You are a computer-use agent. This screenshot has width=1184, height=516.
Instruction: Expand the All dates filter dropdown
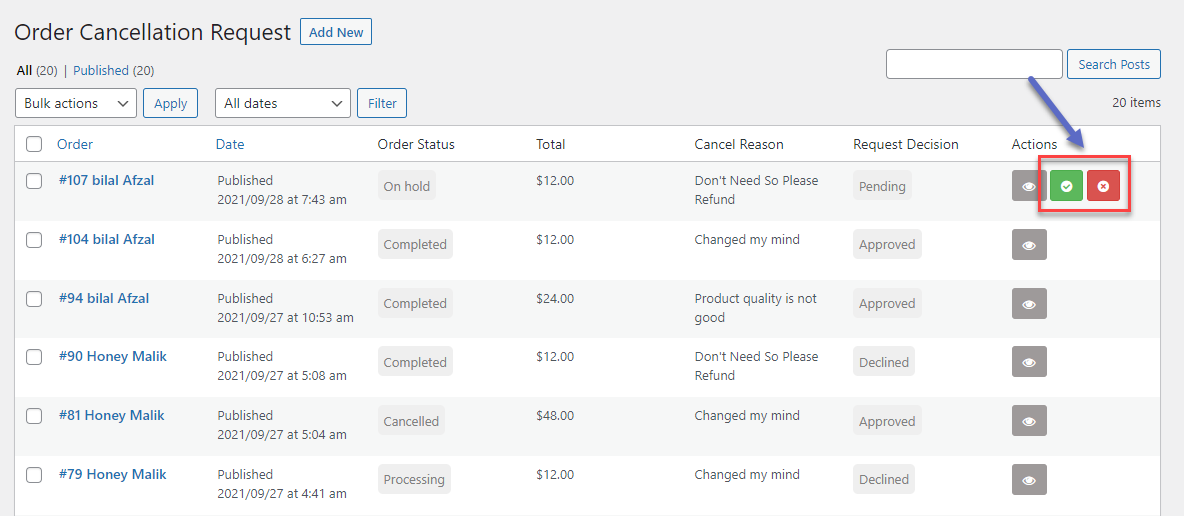(x=282, y=103)
